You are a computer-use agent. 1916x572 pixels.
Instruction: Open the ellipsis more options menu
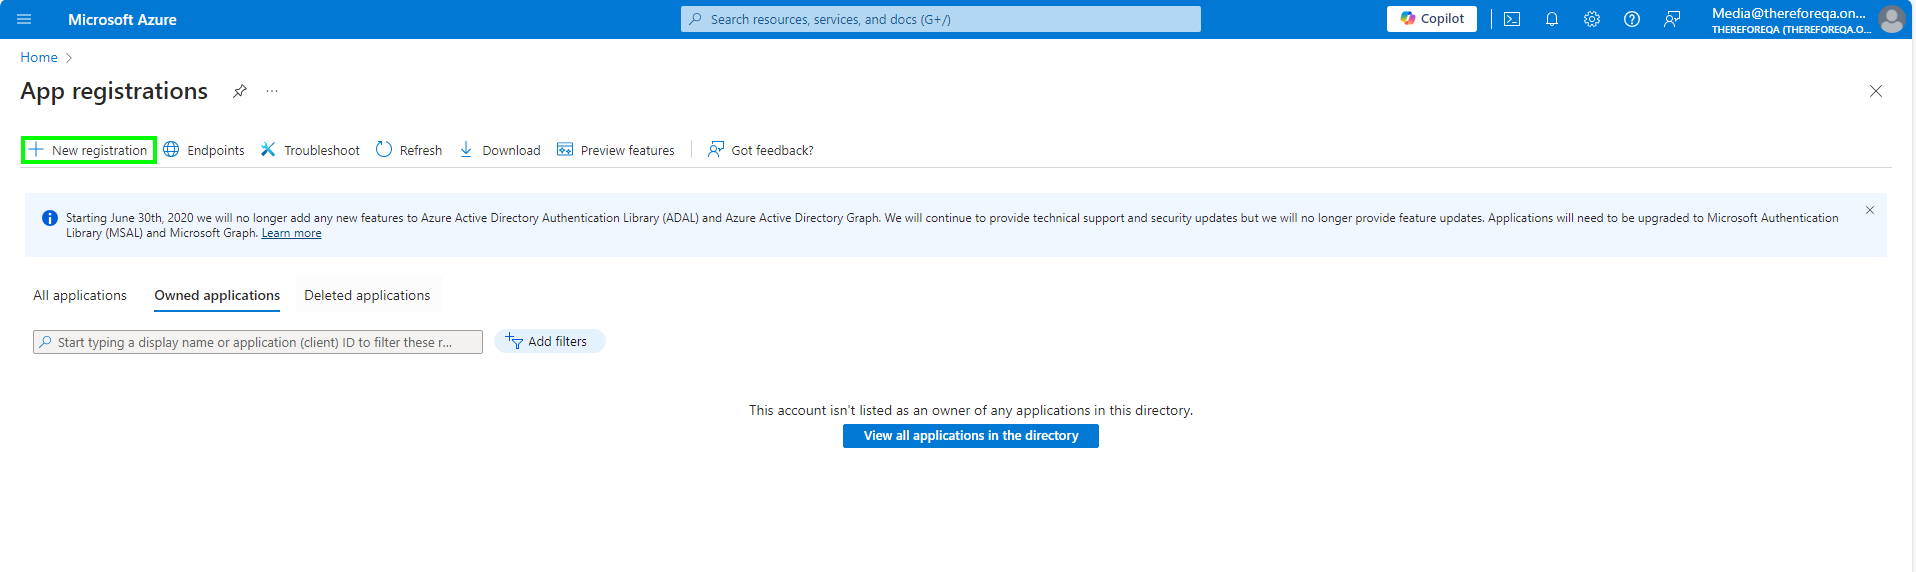[x=272, y=91]
